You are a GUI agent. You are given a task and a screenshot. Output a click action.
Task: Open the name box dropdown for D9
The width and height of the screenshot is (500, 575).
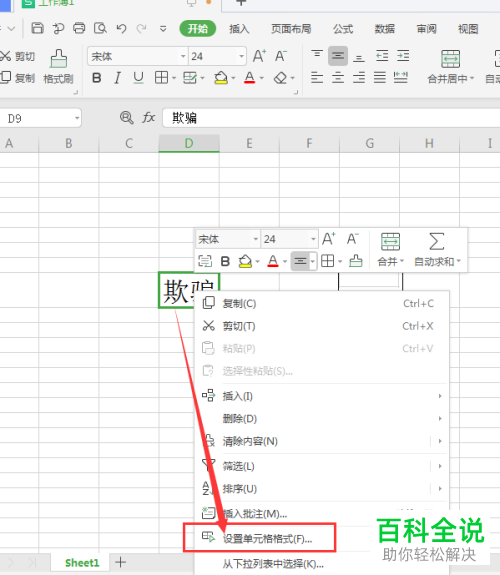point(77,118)
